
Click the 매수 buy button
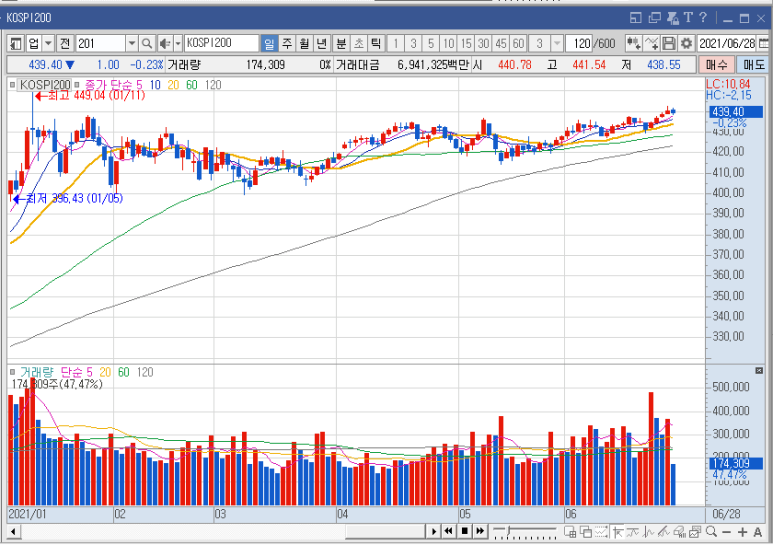[716, 65]
